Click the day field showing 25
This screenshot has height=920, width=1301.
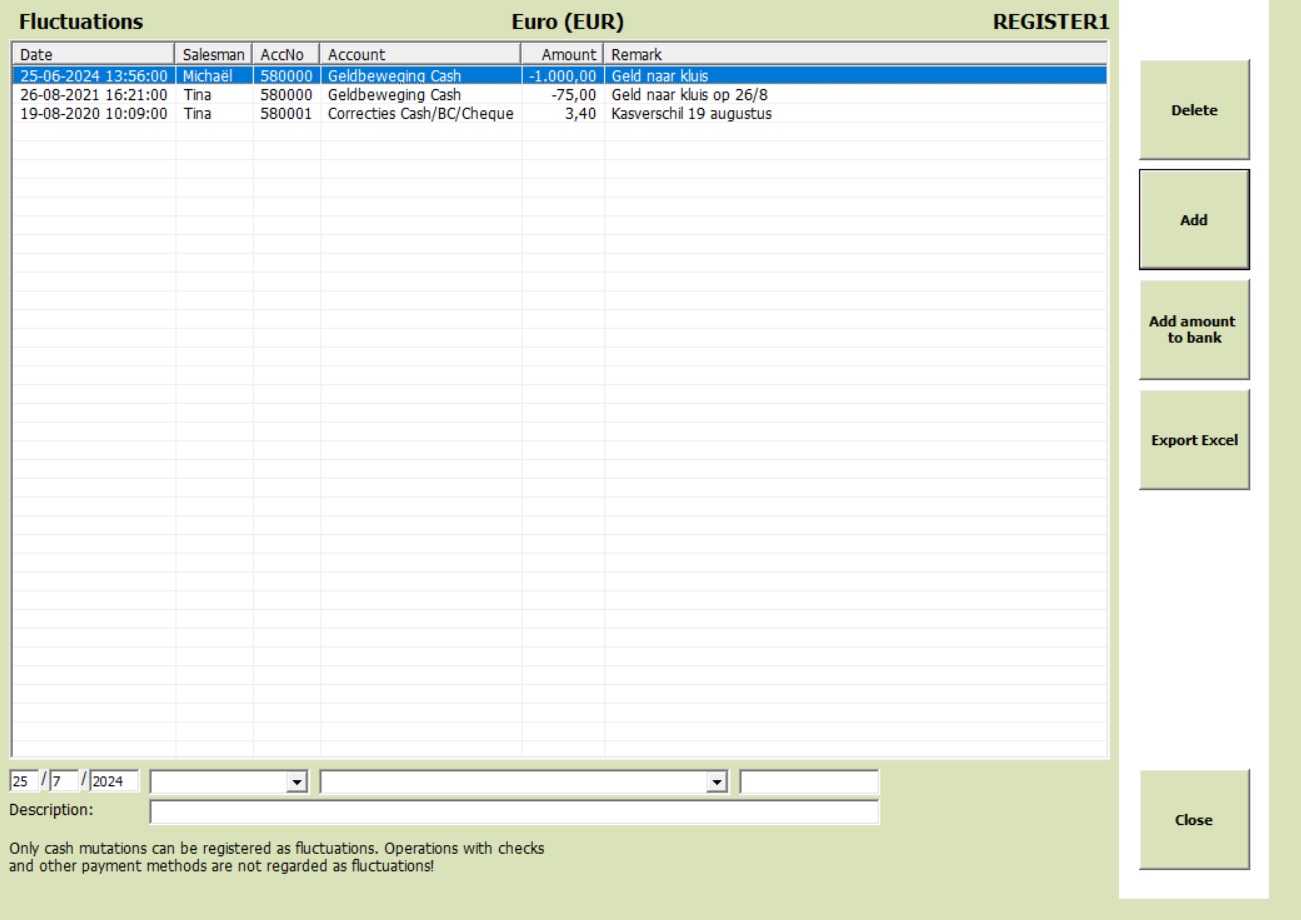tap(24, 781)
